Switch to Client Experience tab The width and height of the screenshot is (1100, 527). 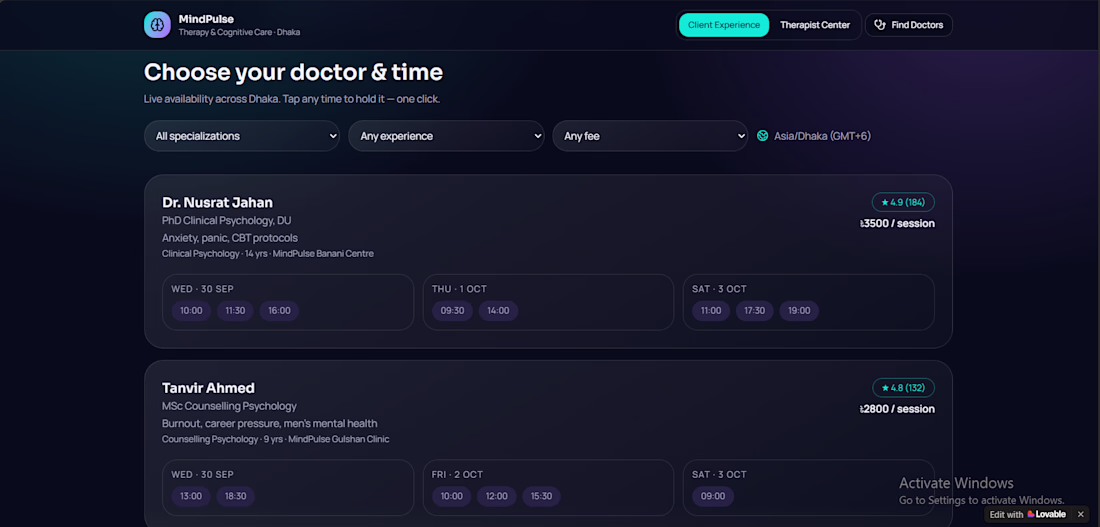click(723, 25)
